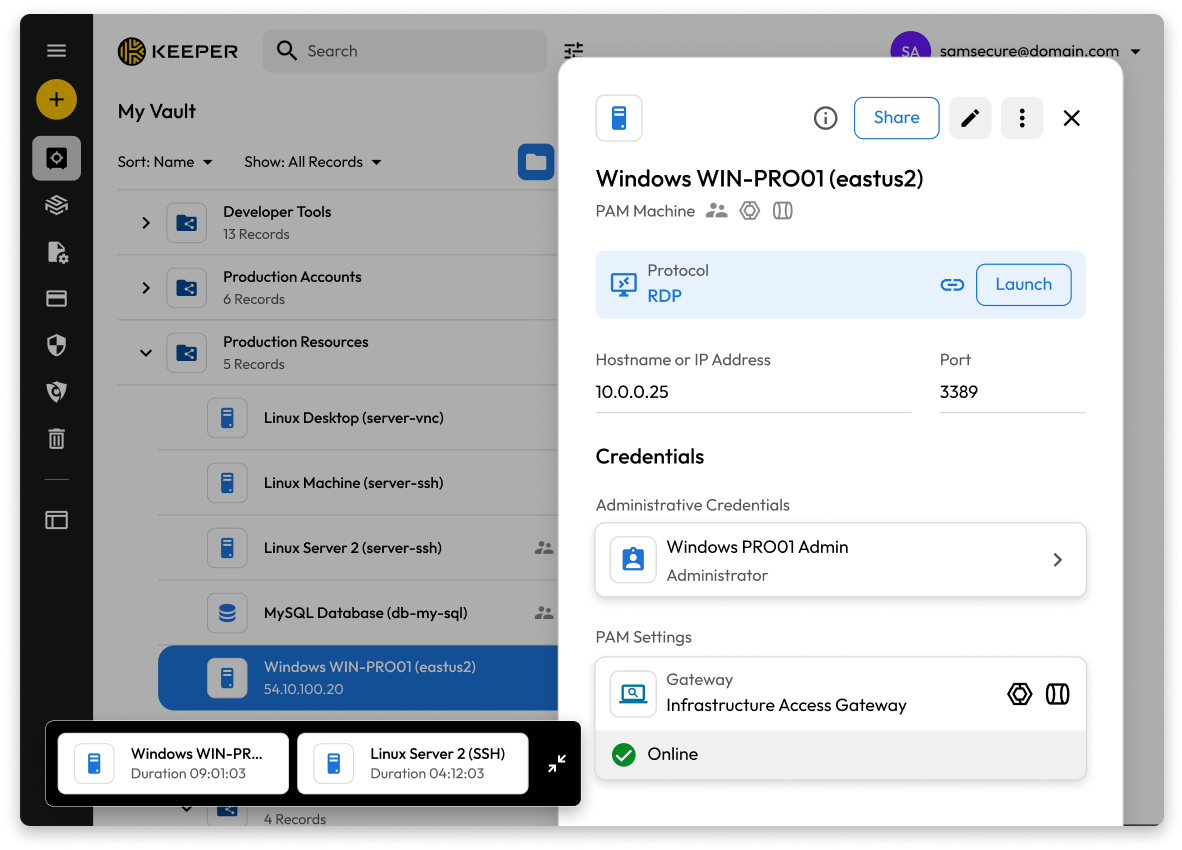This screenshot has height=850, width=1182.
Task: Open the Show: All Records dropdown
Action: (312, 162)
